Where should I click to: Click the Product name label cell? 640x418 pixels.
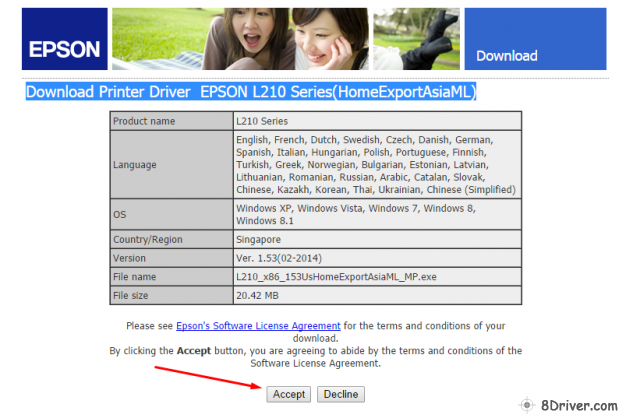click(x=172, y=121)
